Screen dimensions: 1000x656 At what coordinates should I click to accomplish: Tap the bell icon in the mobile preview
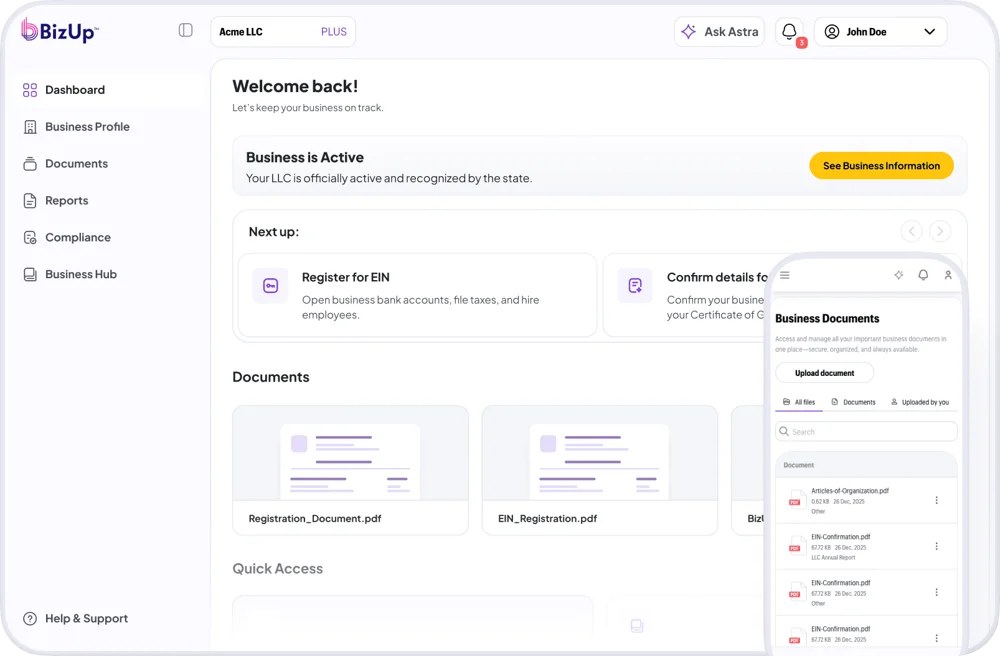pos(923,275)
